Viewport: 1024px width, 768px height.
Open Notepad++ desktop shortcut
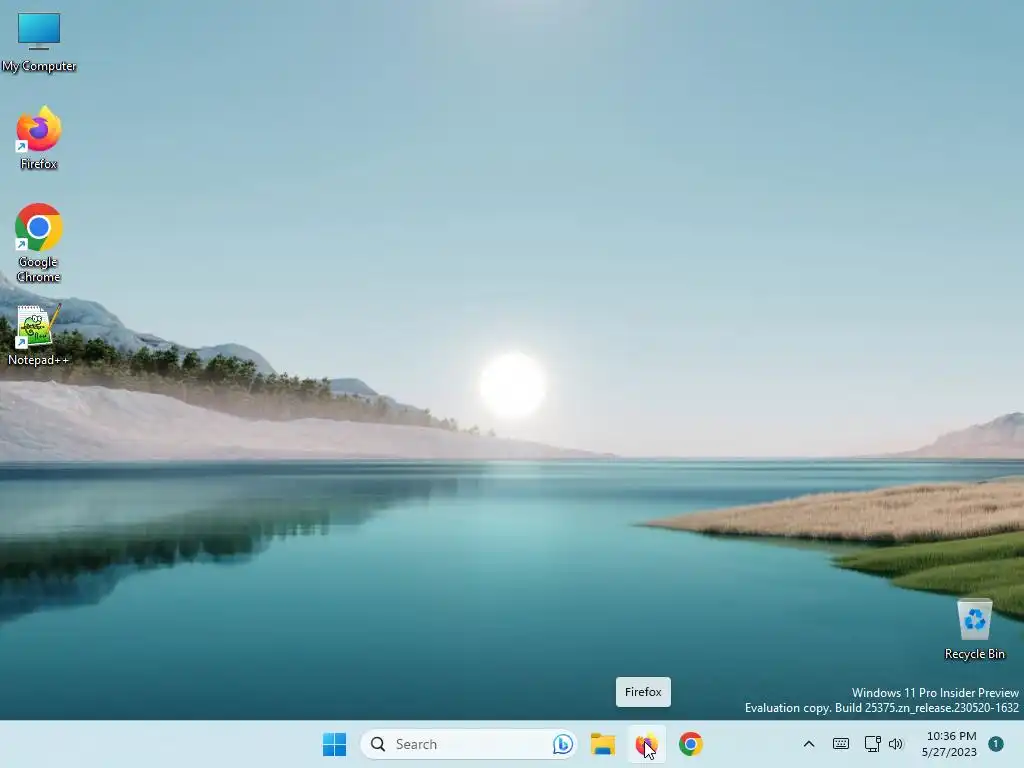[38, 334]
